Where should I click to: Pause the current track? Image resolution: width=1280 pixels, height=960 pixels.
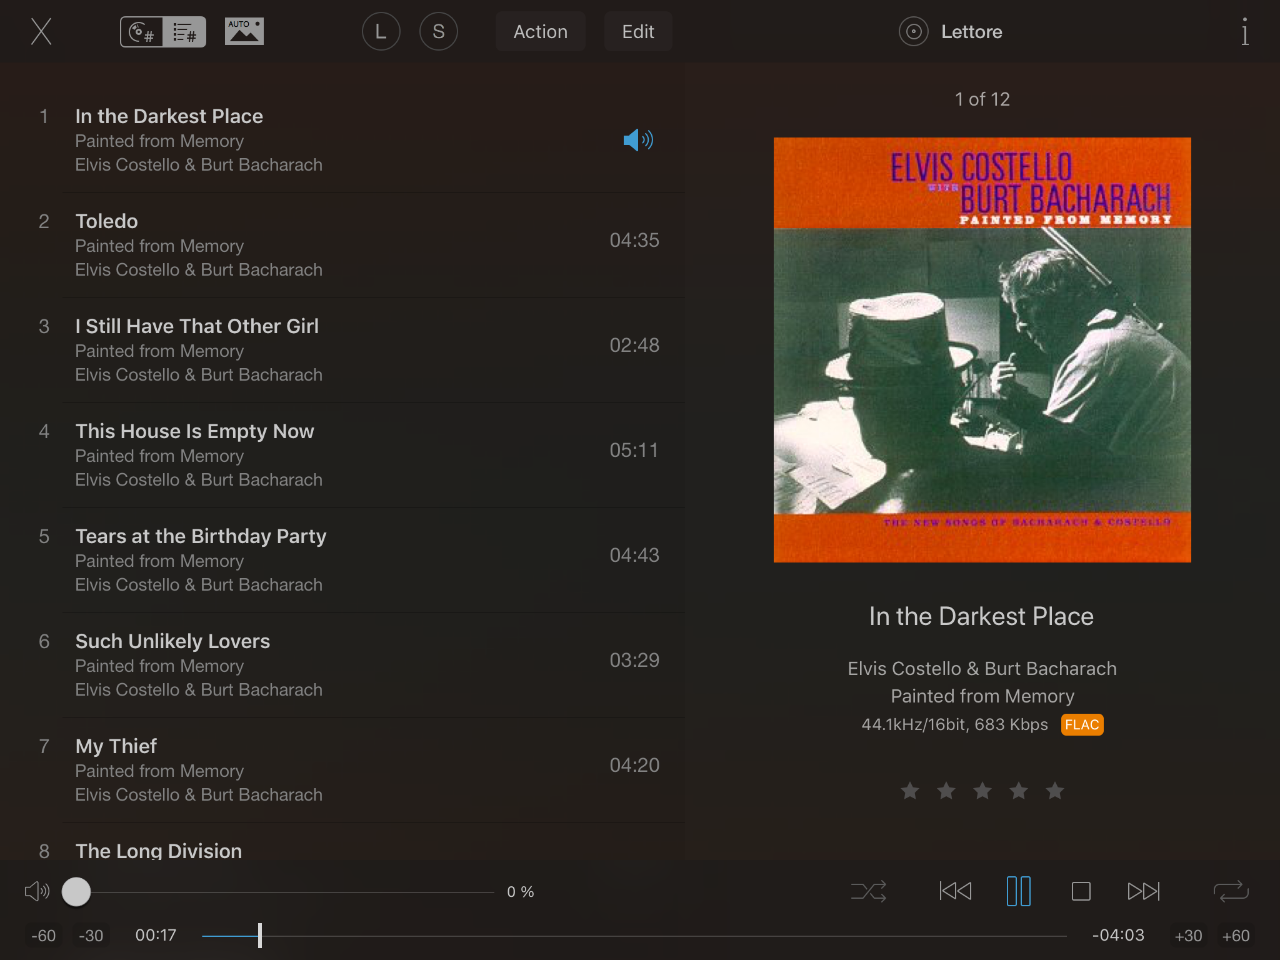(1018, 891)
